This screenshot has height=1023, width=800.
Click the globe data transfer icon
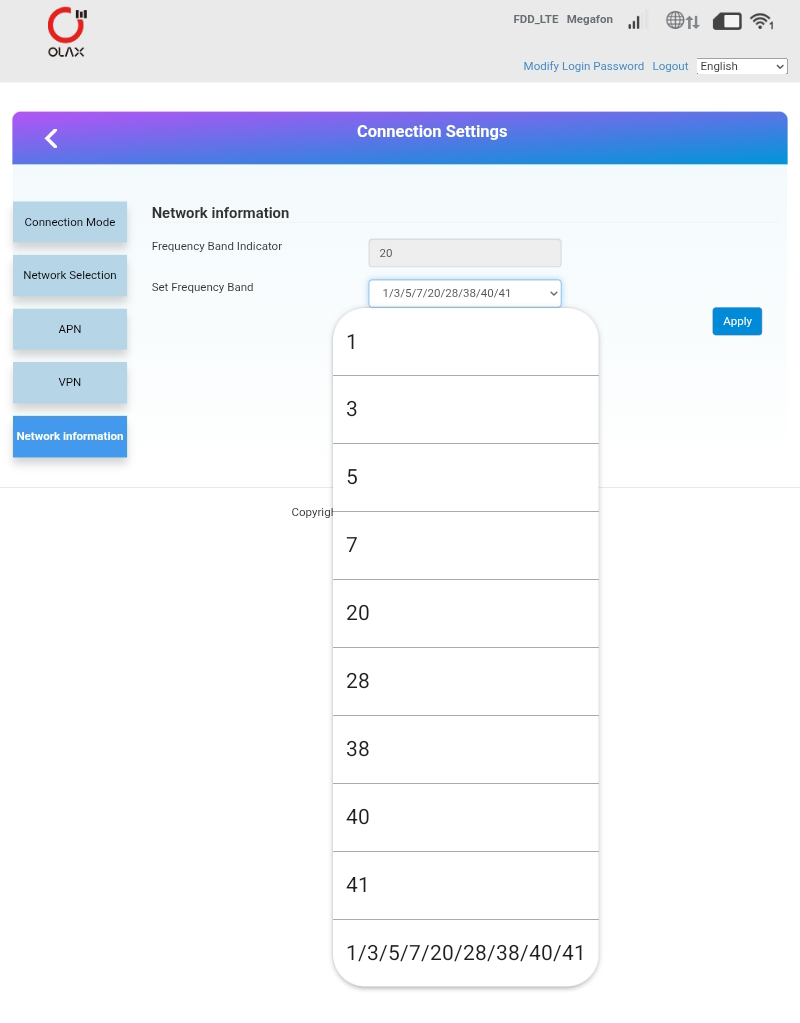[x=682, y=21]
